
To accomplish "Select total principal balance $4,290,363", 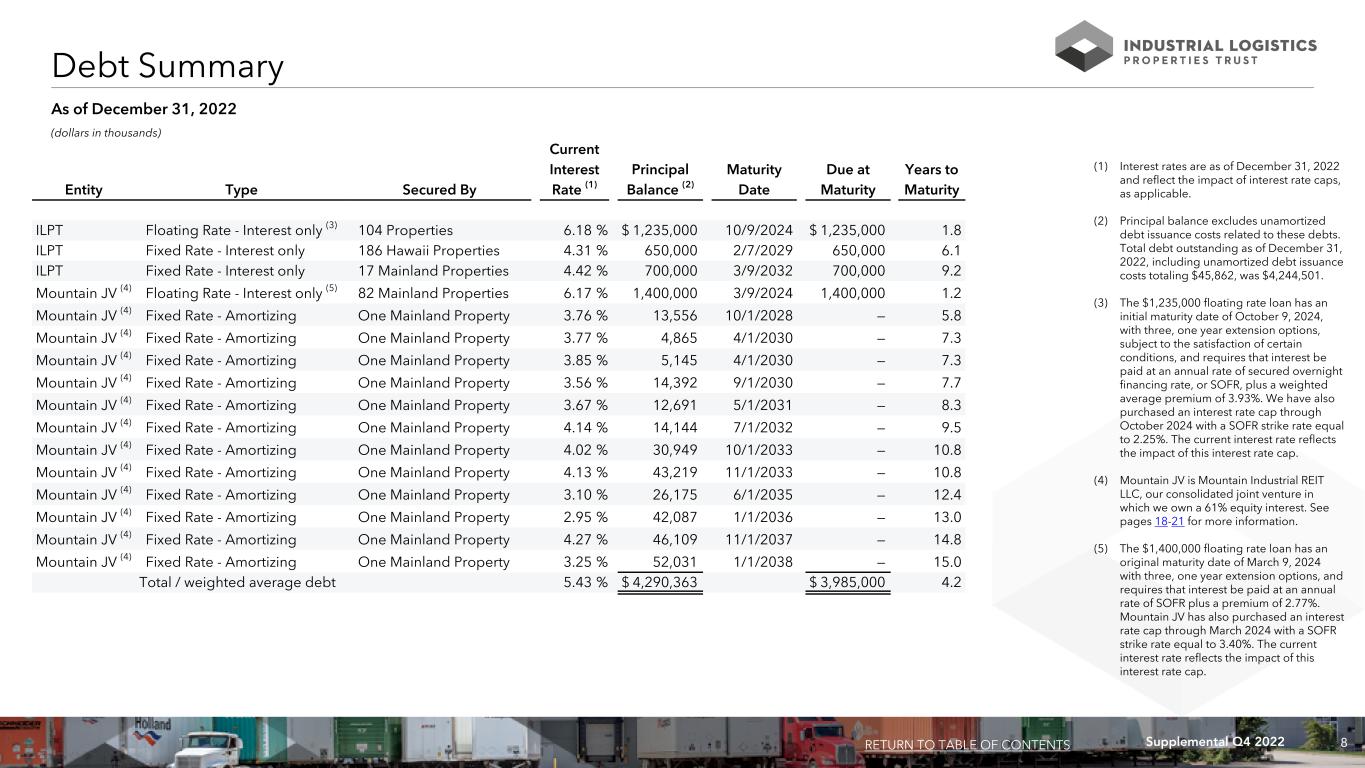I will pyautogui.click(x=660, y=582).
